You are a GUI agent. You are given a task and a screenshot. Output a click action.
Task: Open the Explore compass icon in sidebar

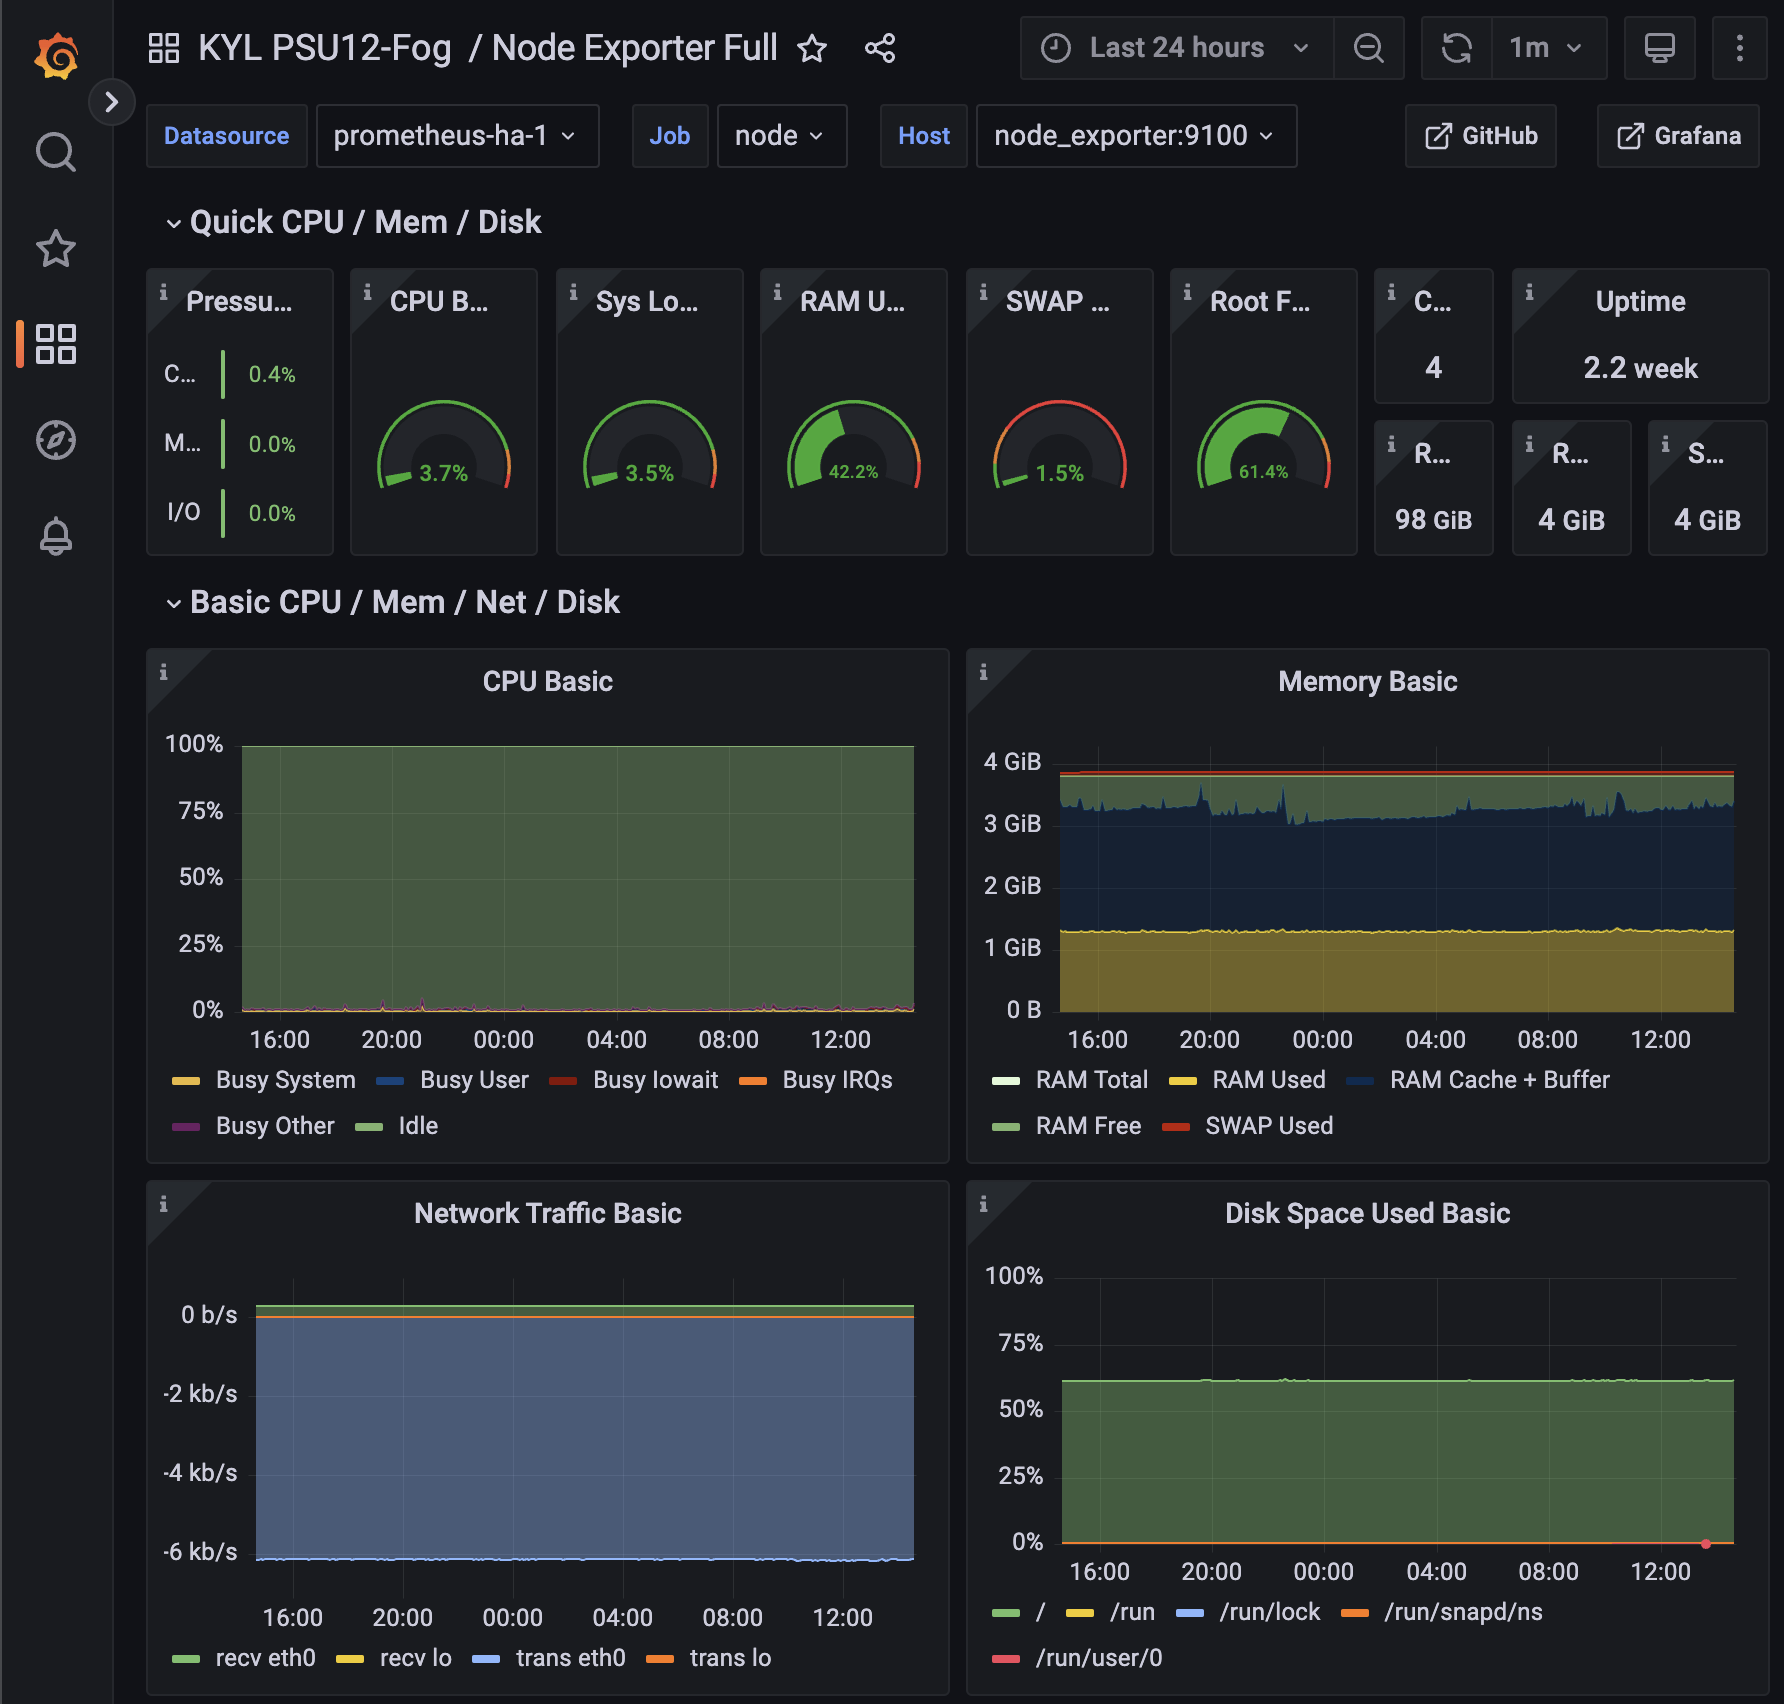coord(56,440)
